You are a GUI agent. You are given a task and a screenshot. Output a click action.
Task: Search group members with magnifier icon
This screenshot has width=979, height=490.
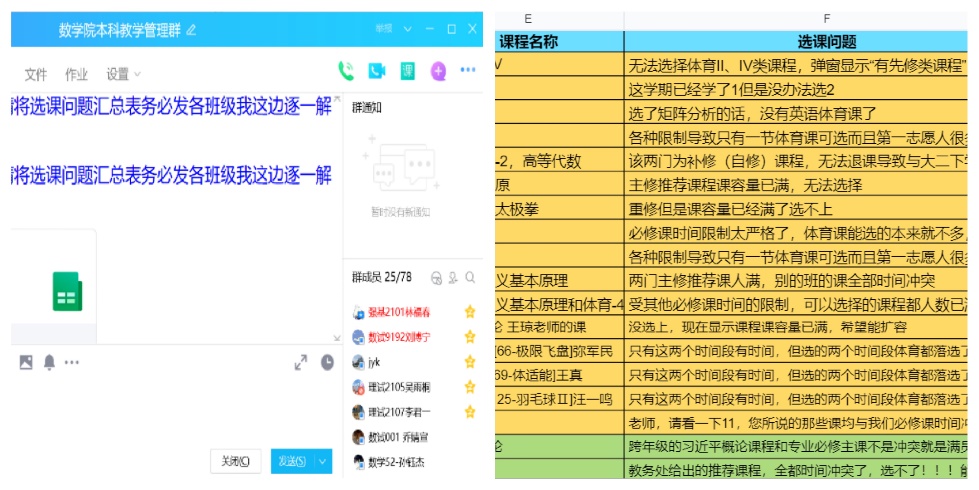470,278
